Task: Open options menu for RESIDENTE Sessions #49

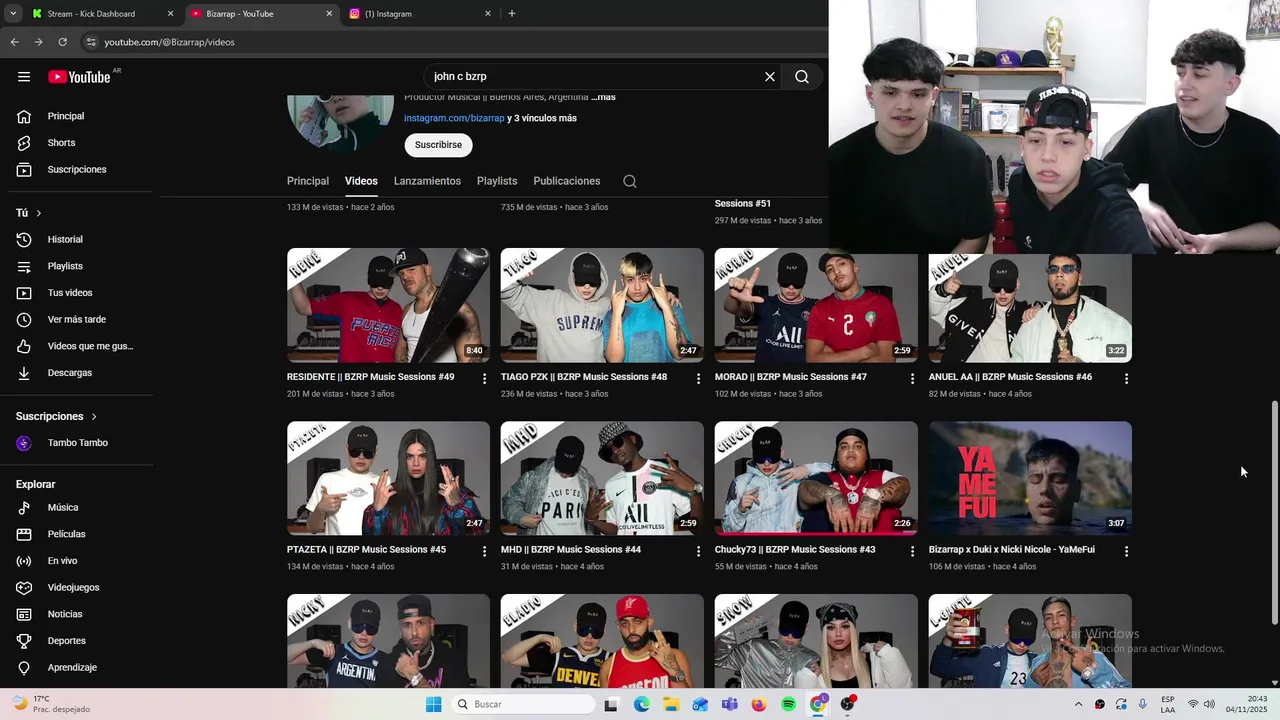Action: click(484, 379)
